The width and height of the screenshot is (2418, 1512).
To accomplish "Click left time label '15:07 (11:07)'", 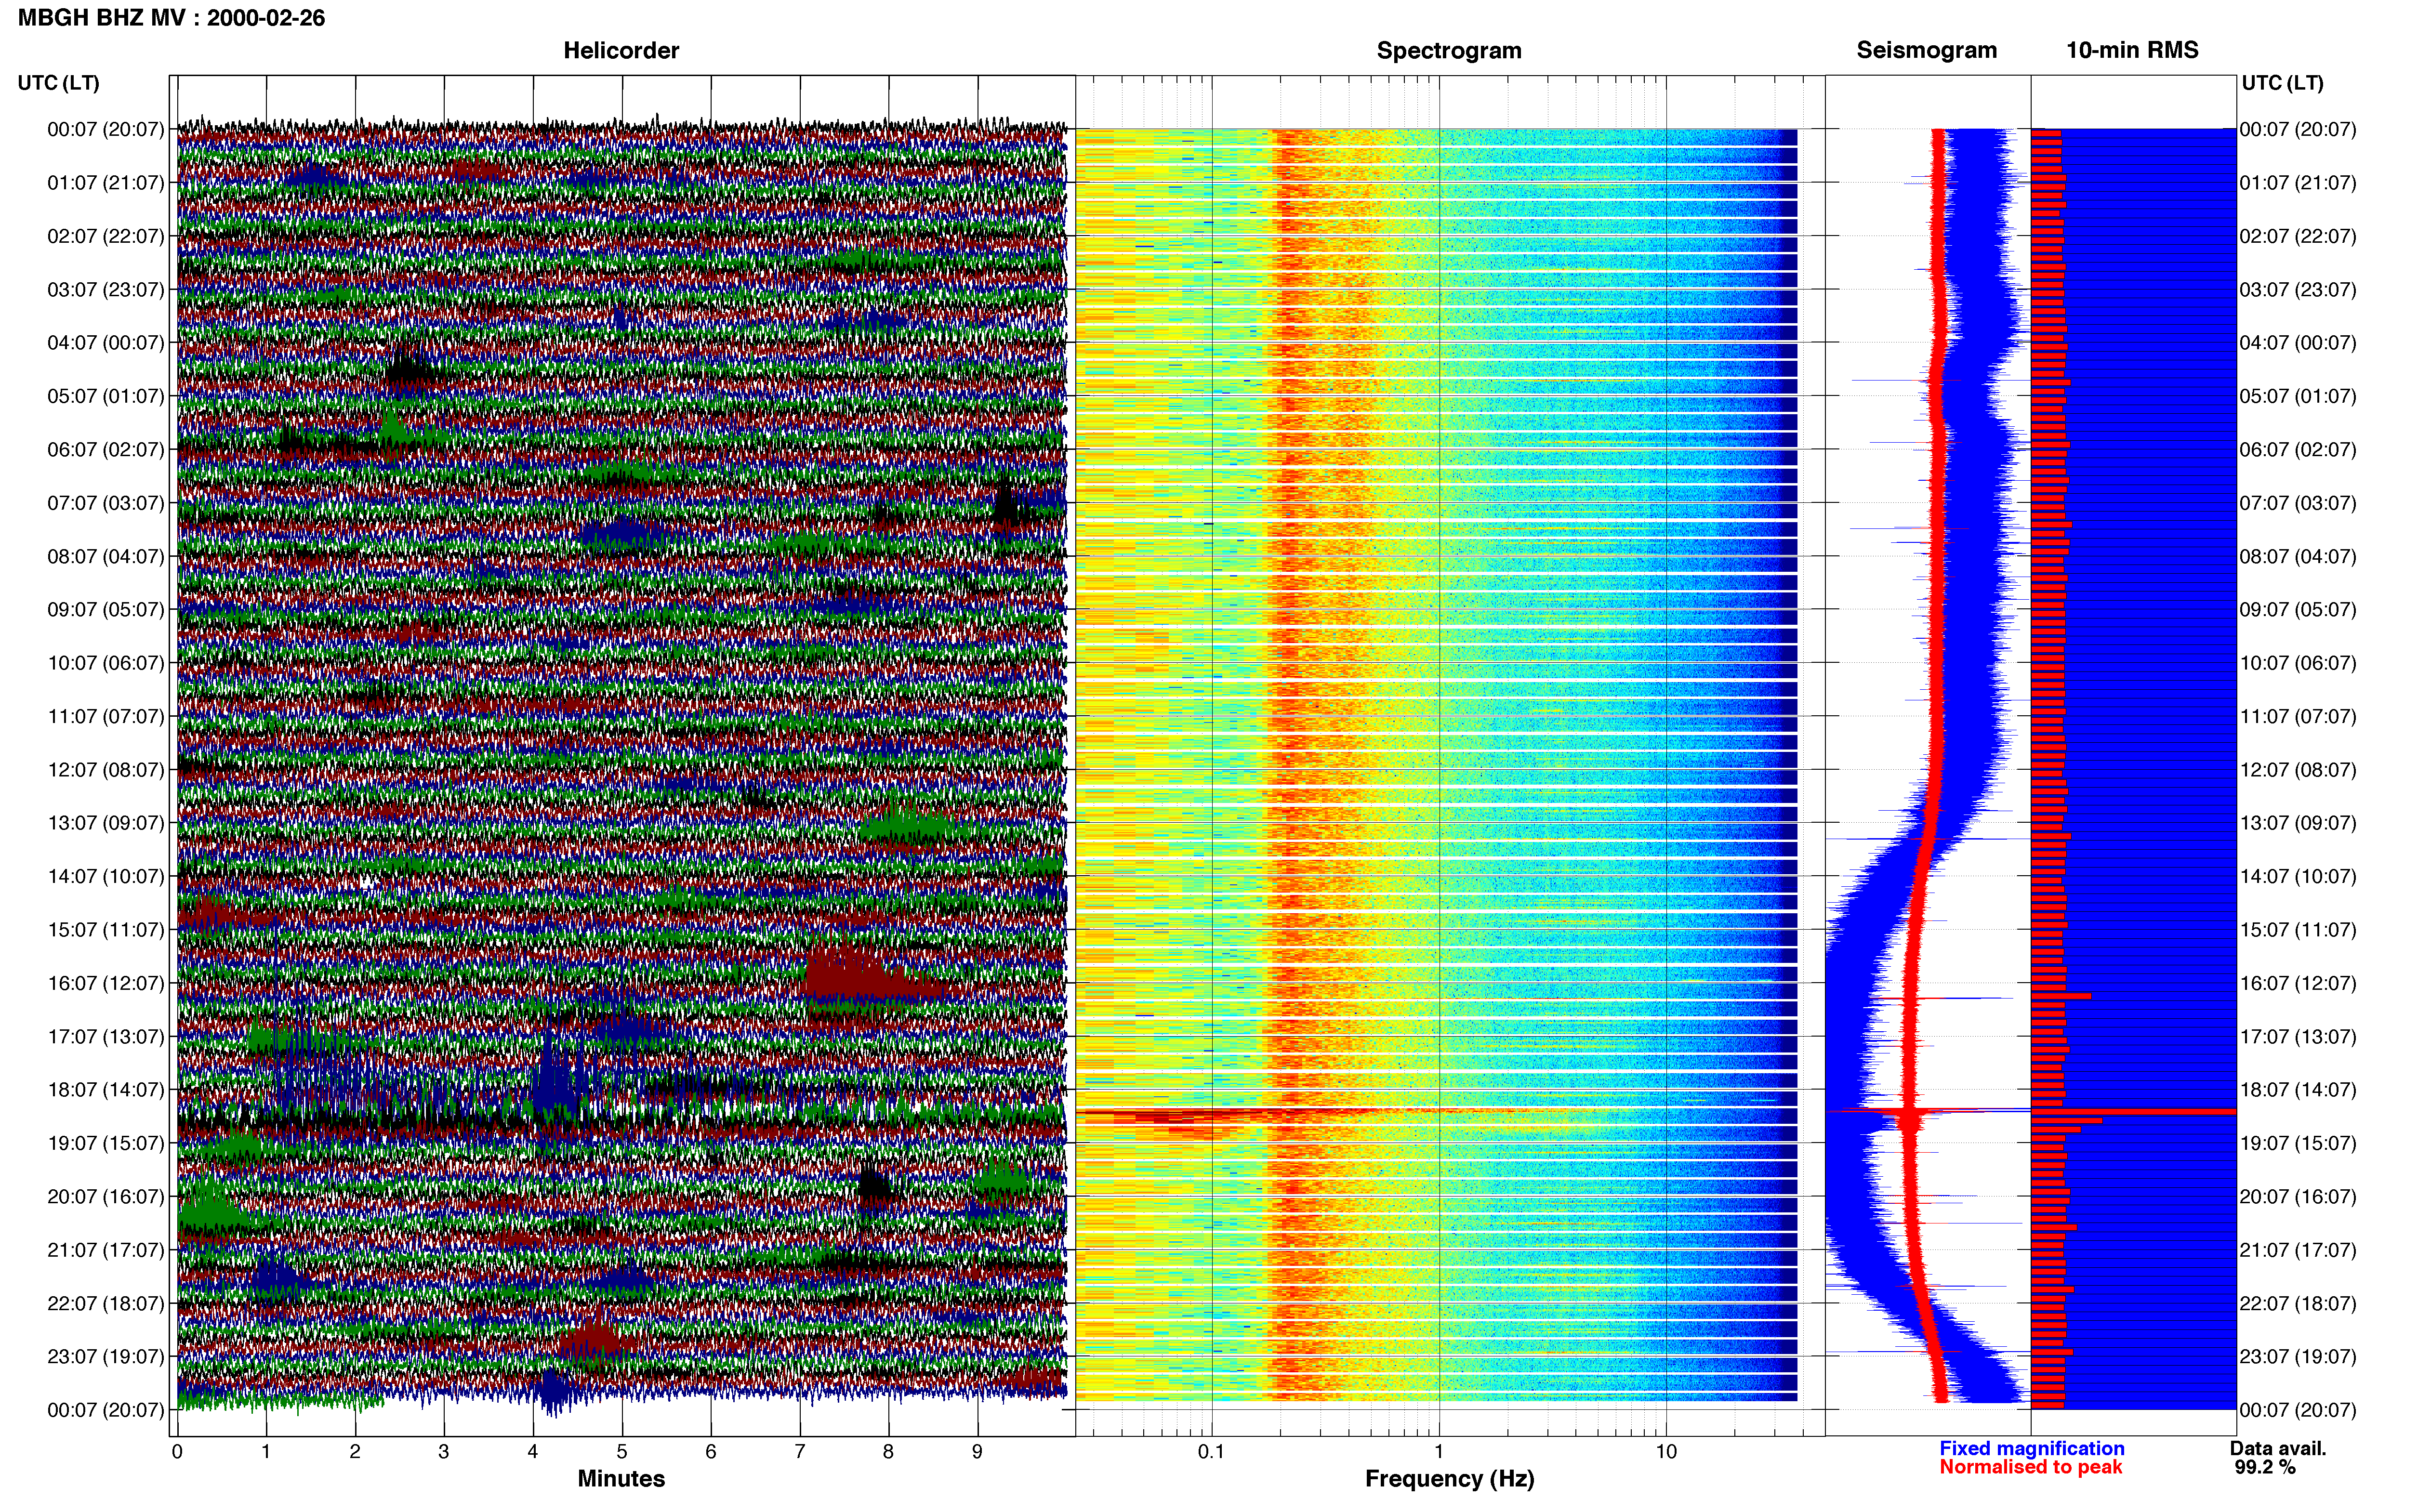I will click(105, 930).
